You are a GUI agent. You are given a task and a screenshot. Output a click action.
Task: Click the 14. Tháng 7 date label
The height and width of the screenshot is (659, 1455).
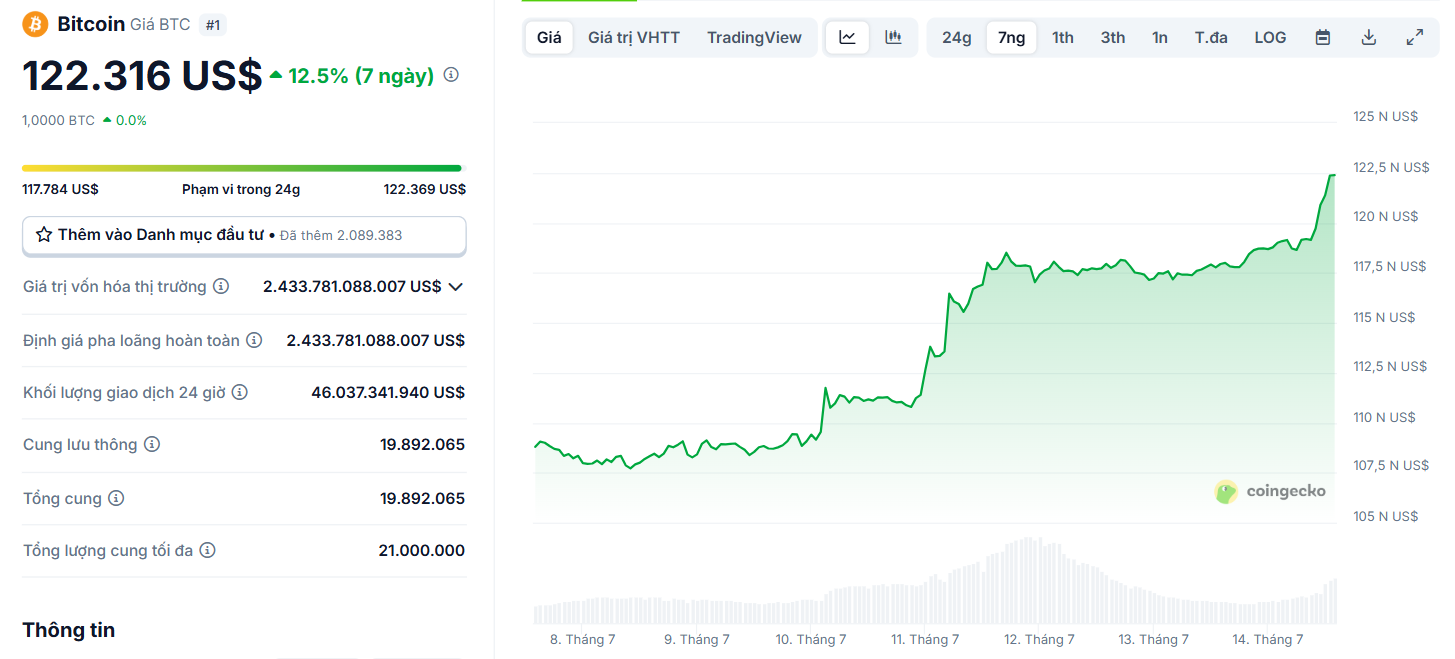tap(1268, 639)
